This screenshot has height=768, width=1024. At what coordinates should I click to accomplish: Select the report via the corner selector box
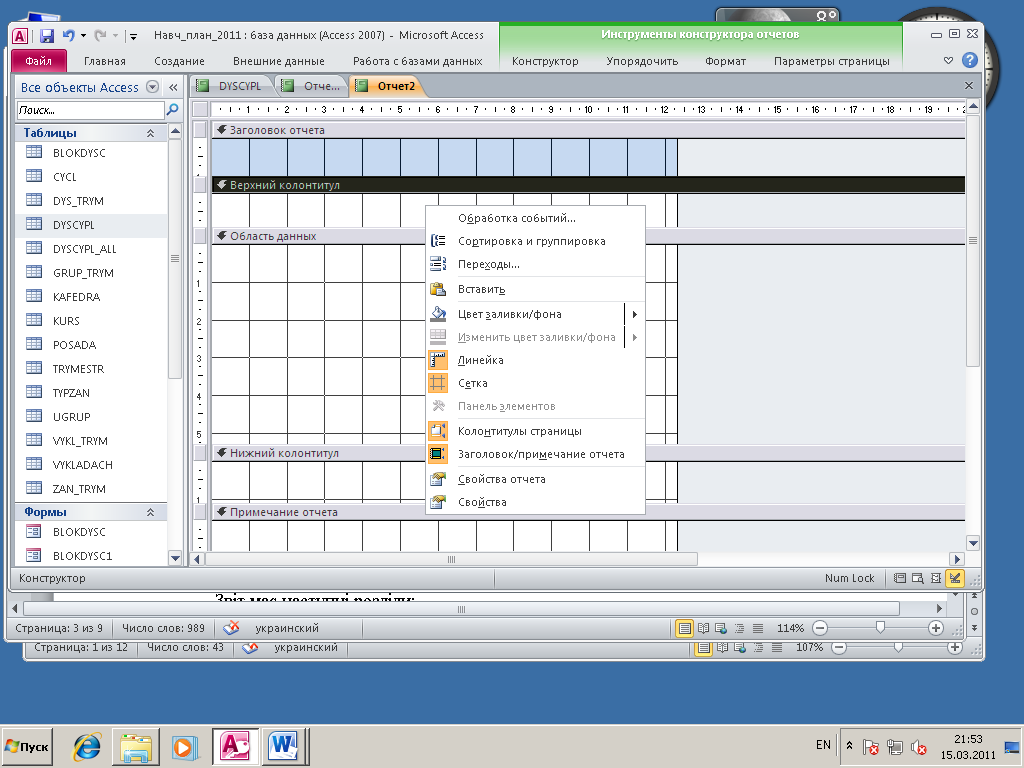coord(200,109)
